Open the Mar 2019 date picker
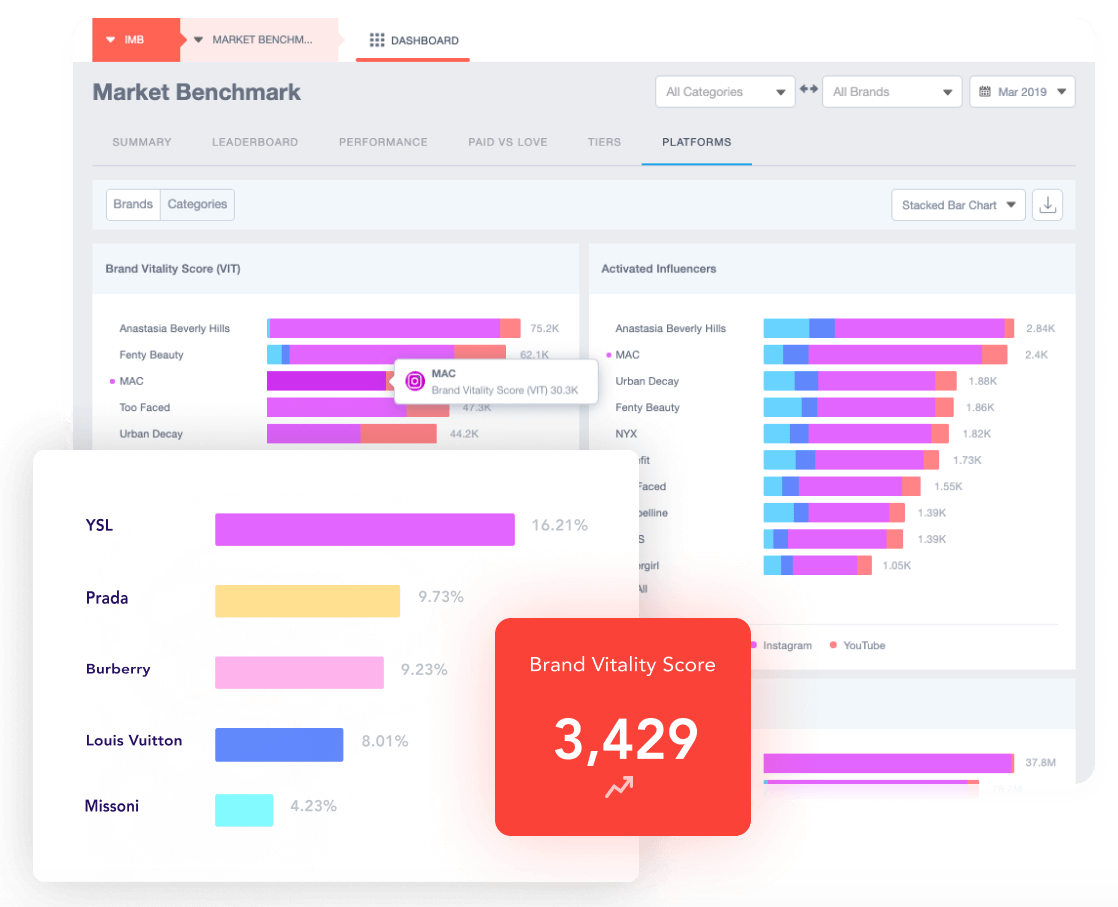 pos(1022,92)
